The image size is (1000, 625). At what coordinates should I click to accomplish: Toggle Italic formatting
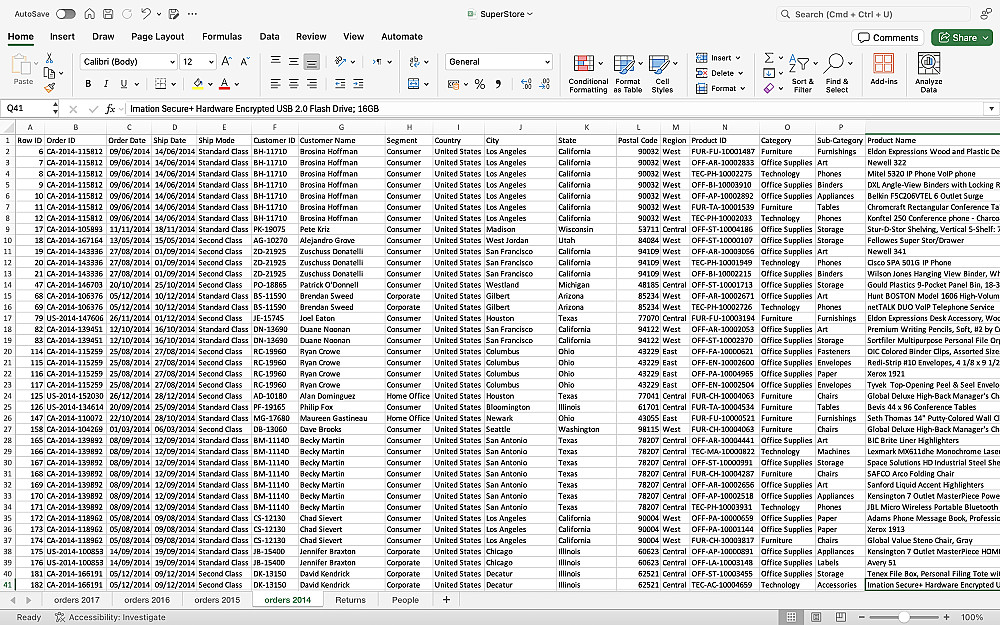106,84
